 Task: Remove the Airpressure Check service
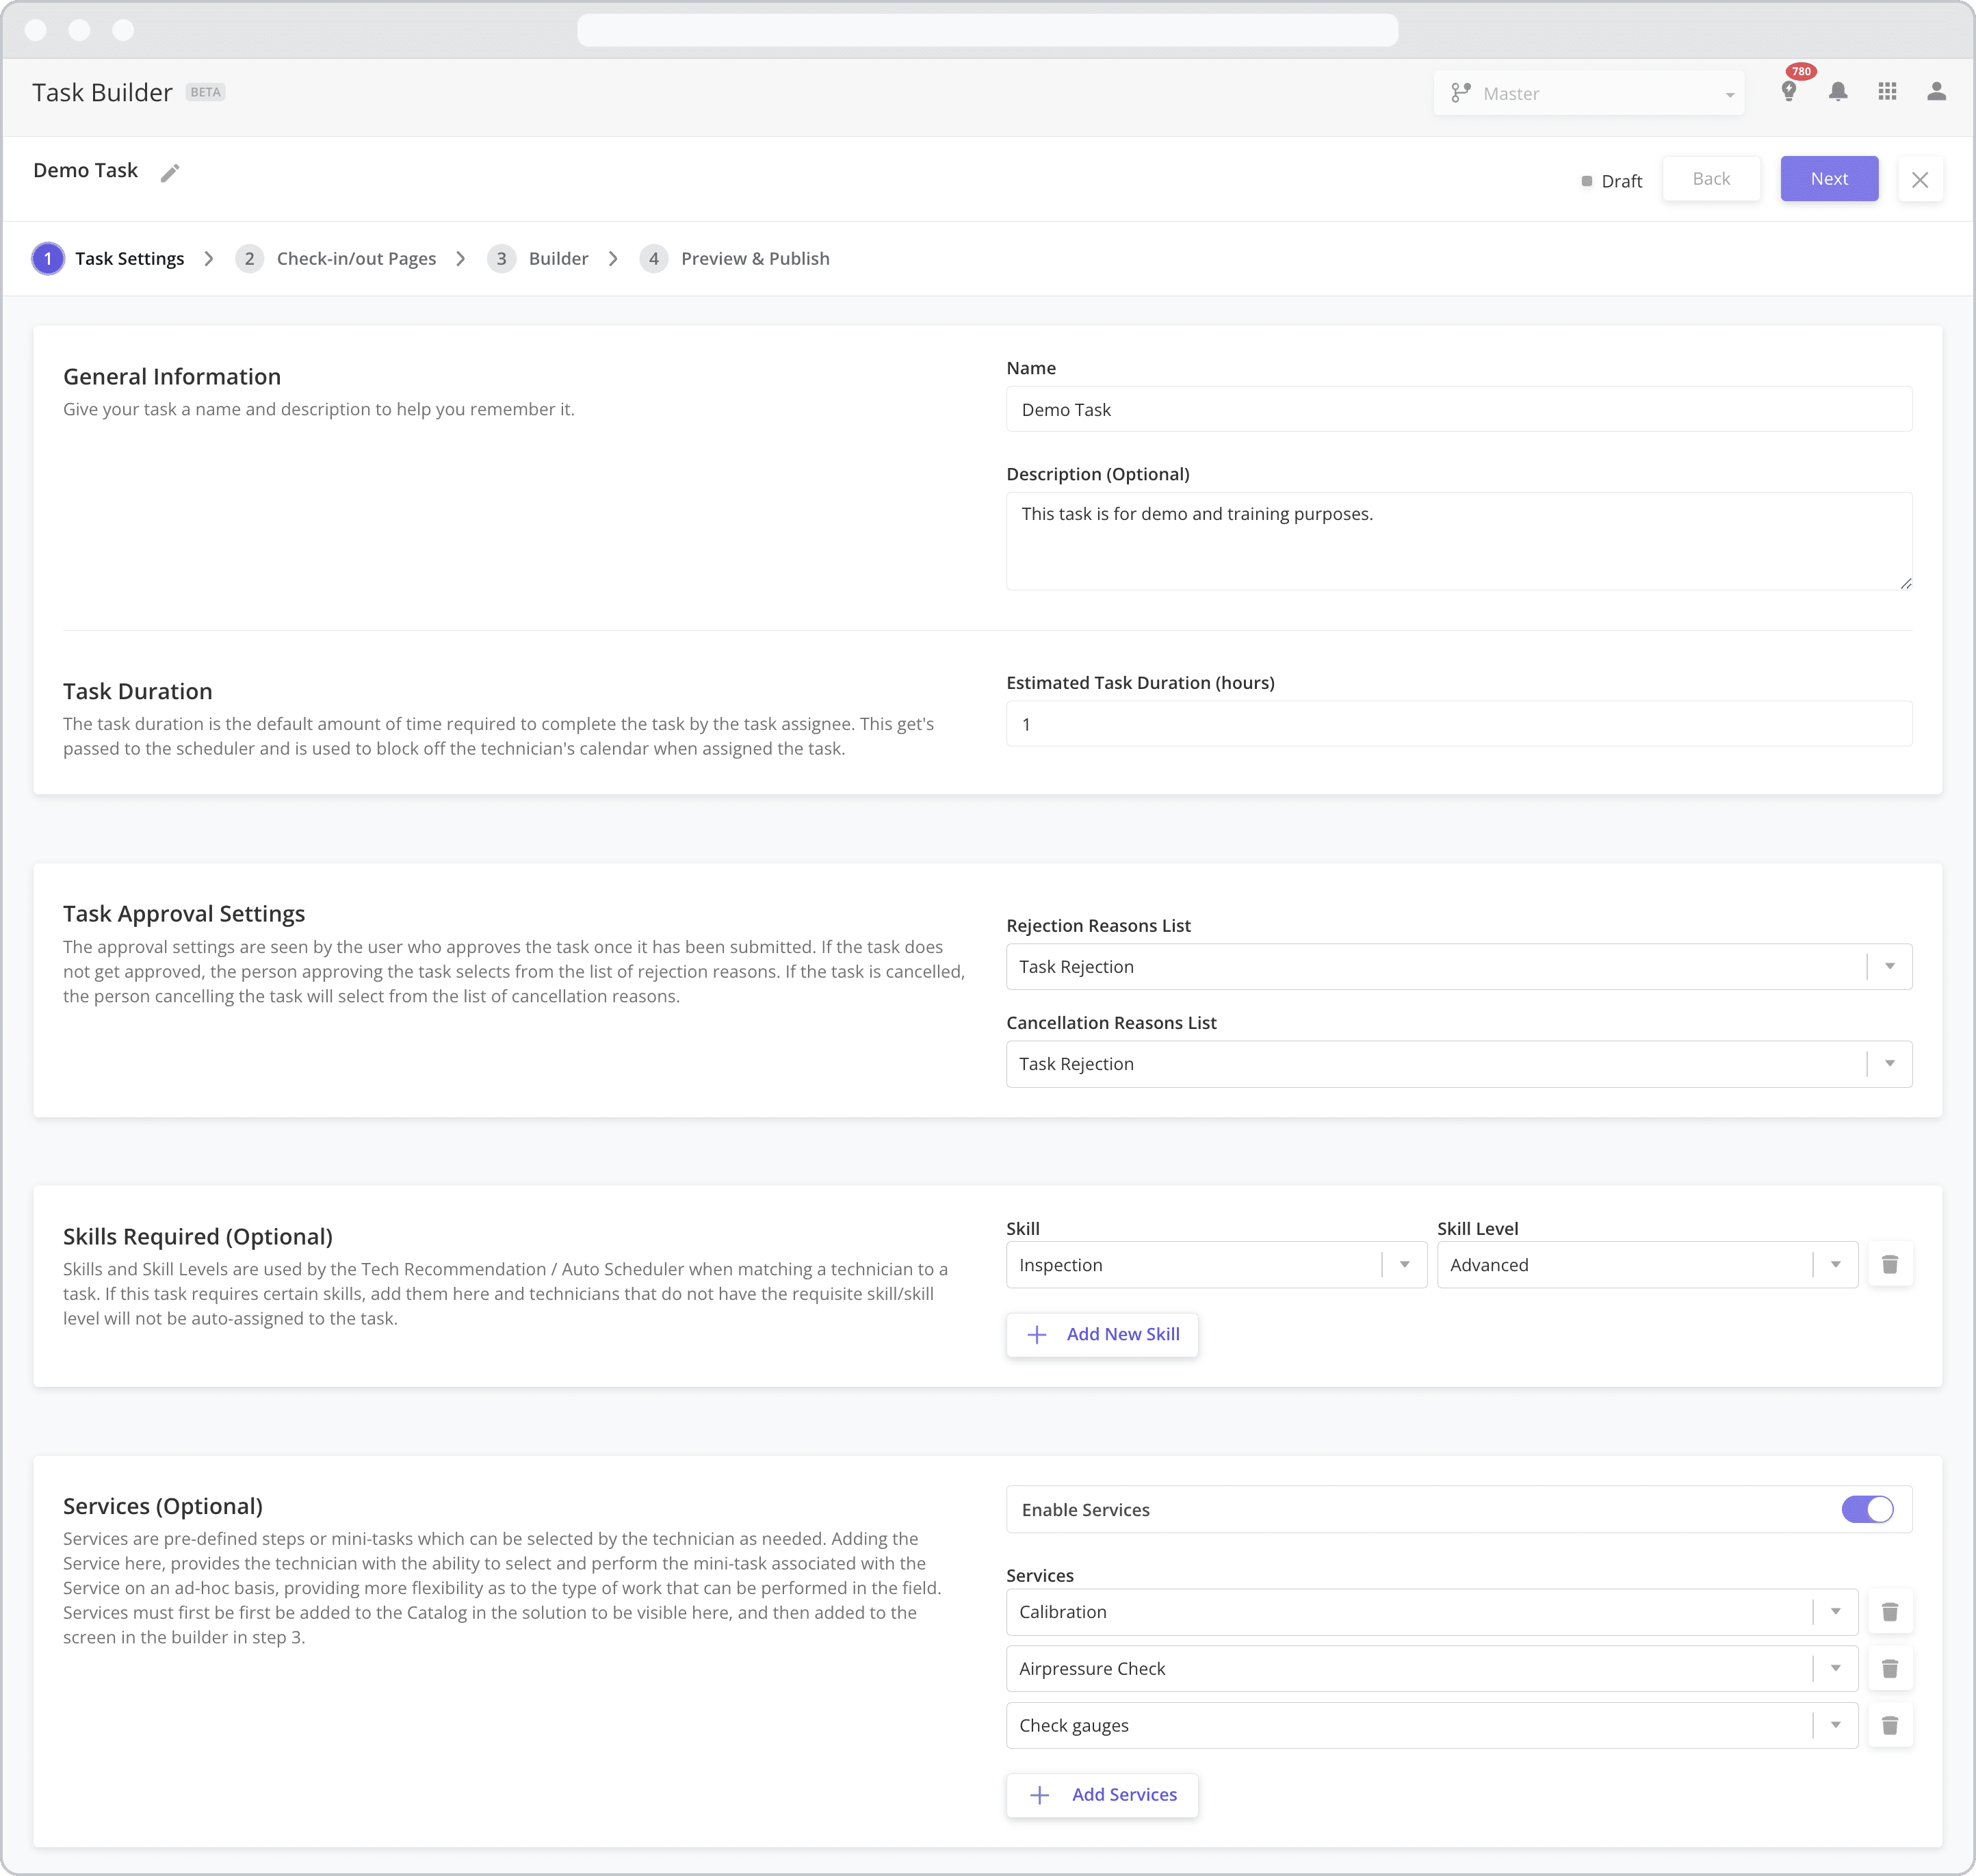coord(1890,1668)
